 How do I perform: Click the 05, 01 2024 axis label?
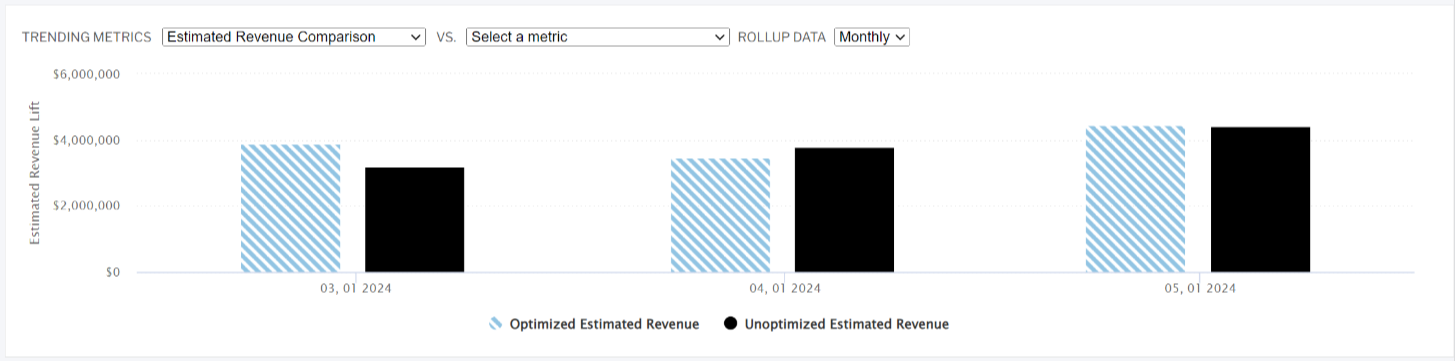(x=1199, y=289)
